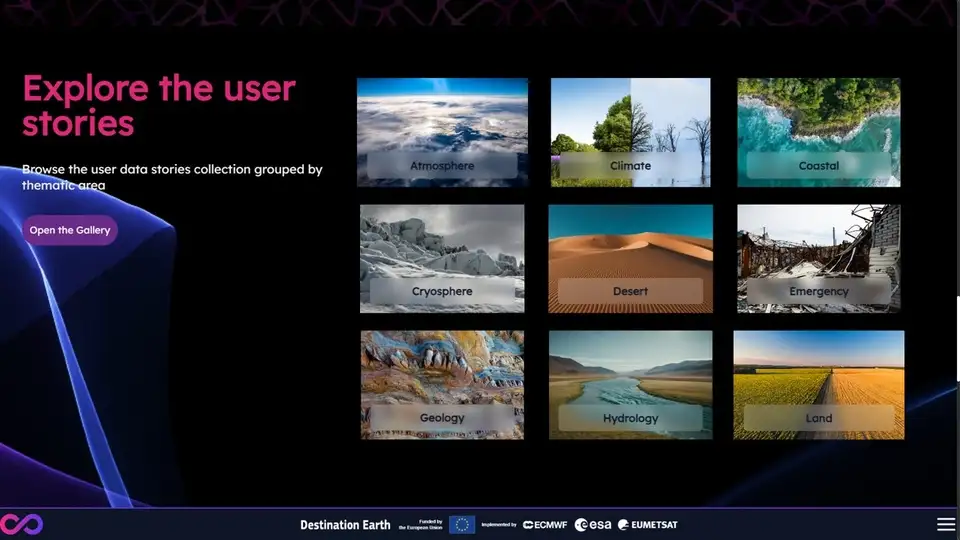Open the Coastal stories thumbnail

pyautogui.click(x=818, y=132)
